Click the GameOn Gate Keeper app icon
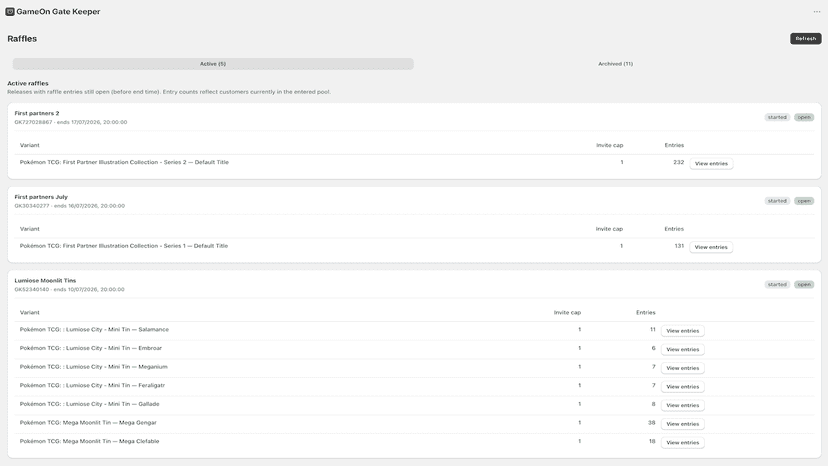The width and height of the screenshot is (828, 466). point(10,12)
